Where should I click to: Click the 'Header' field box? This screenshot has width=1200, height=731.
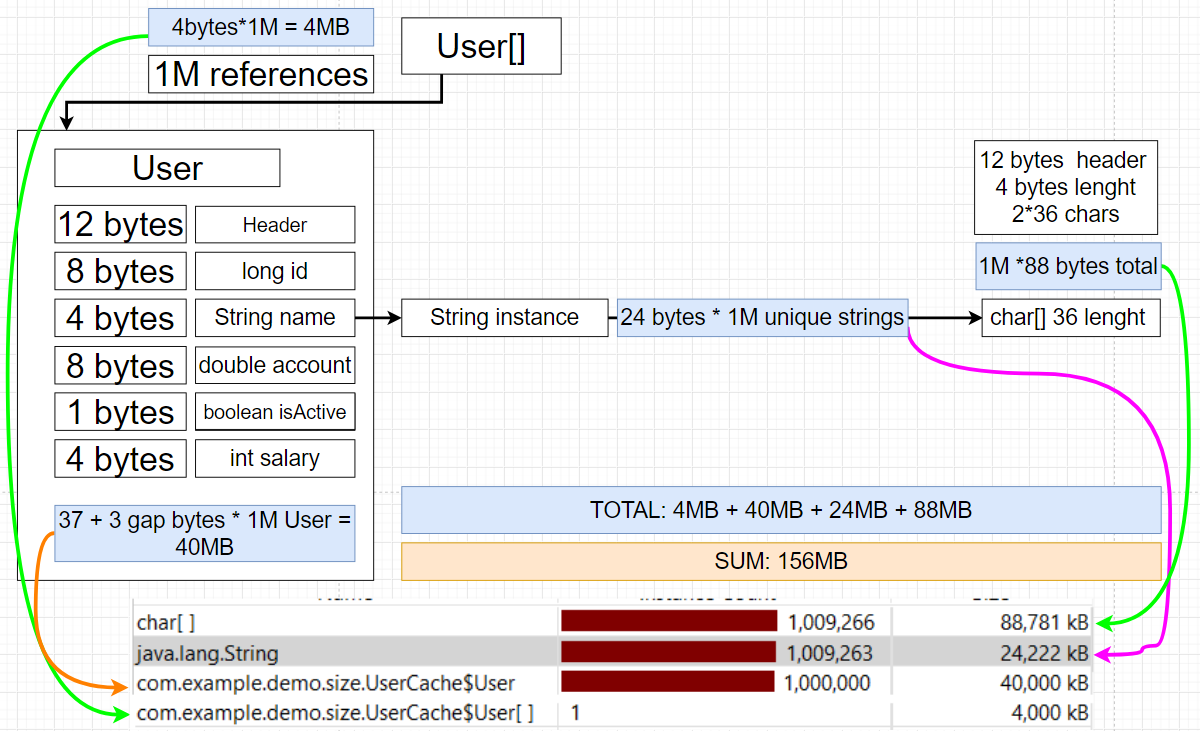[275, 225]
